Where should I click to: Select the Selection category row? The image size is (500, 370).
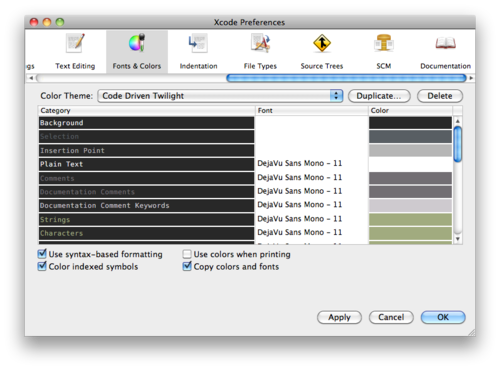coord(146,136)
